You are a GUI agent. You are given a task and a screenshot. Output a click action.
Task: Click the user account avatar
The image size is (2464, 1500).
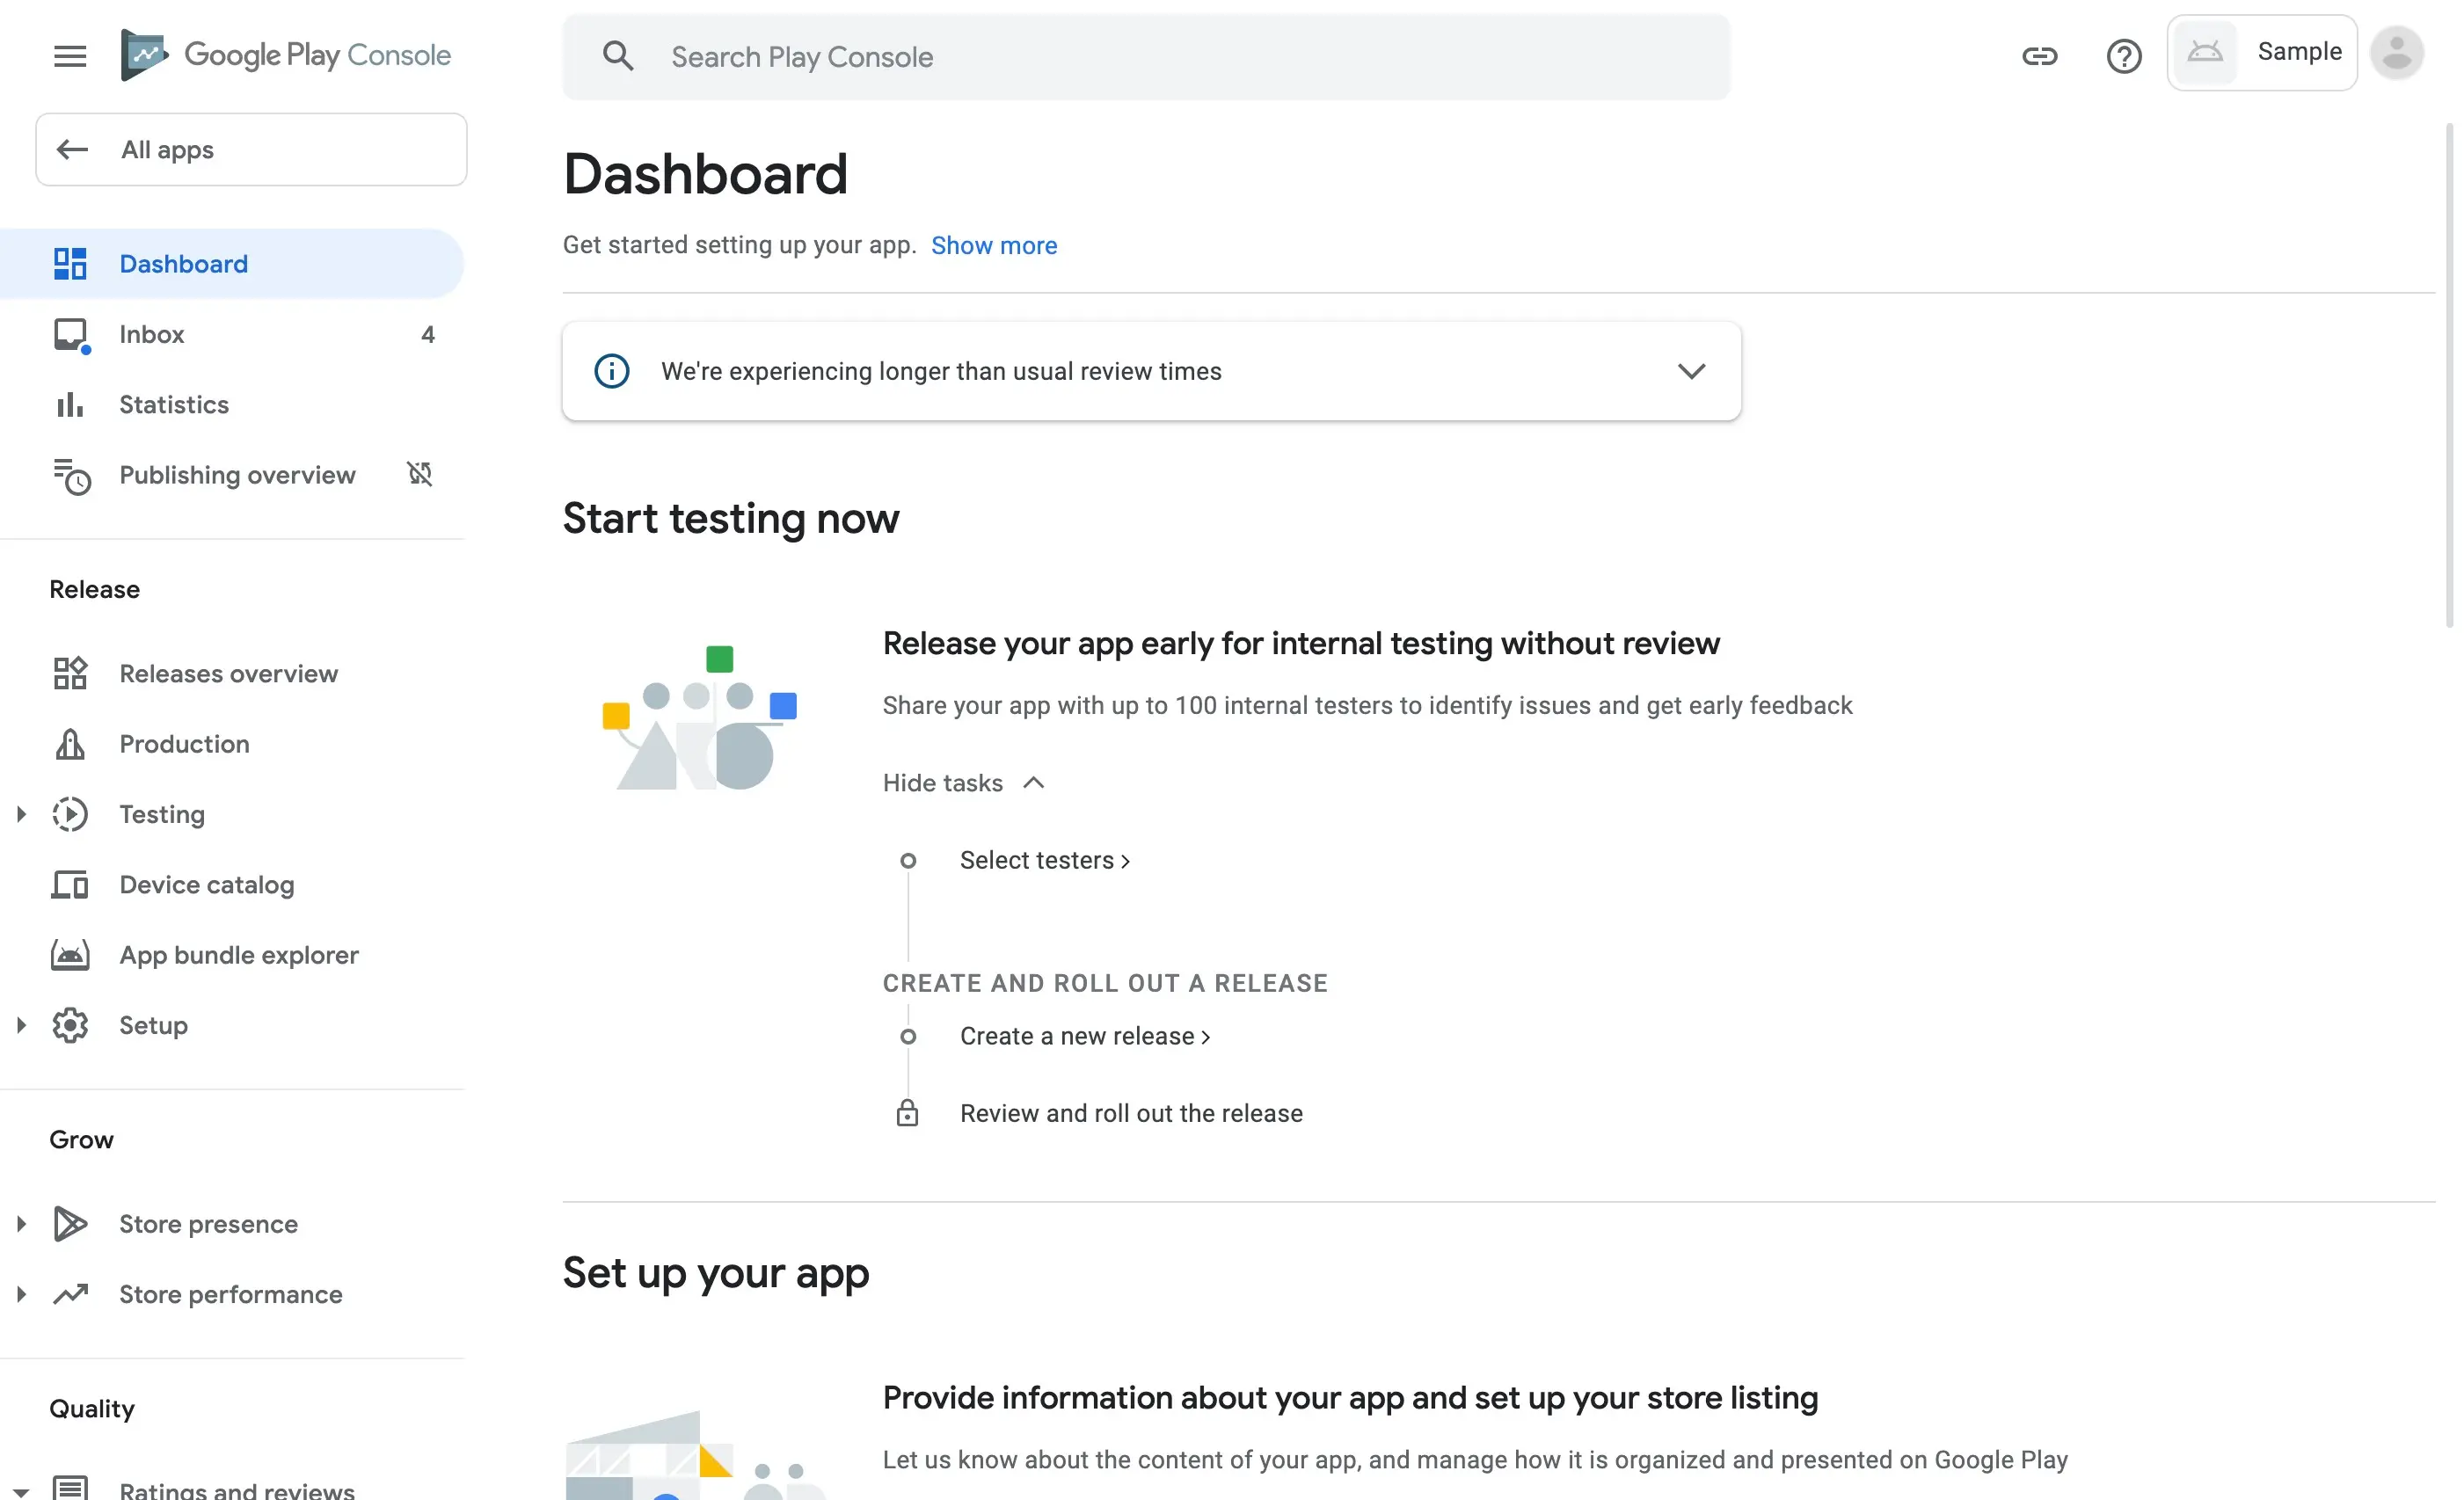pos(2396,54)
